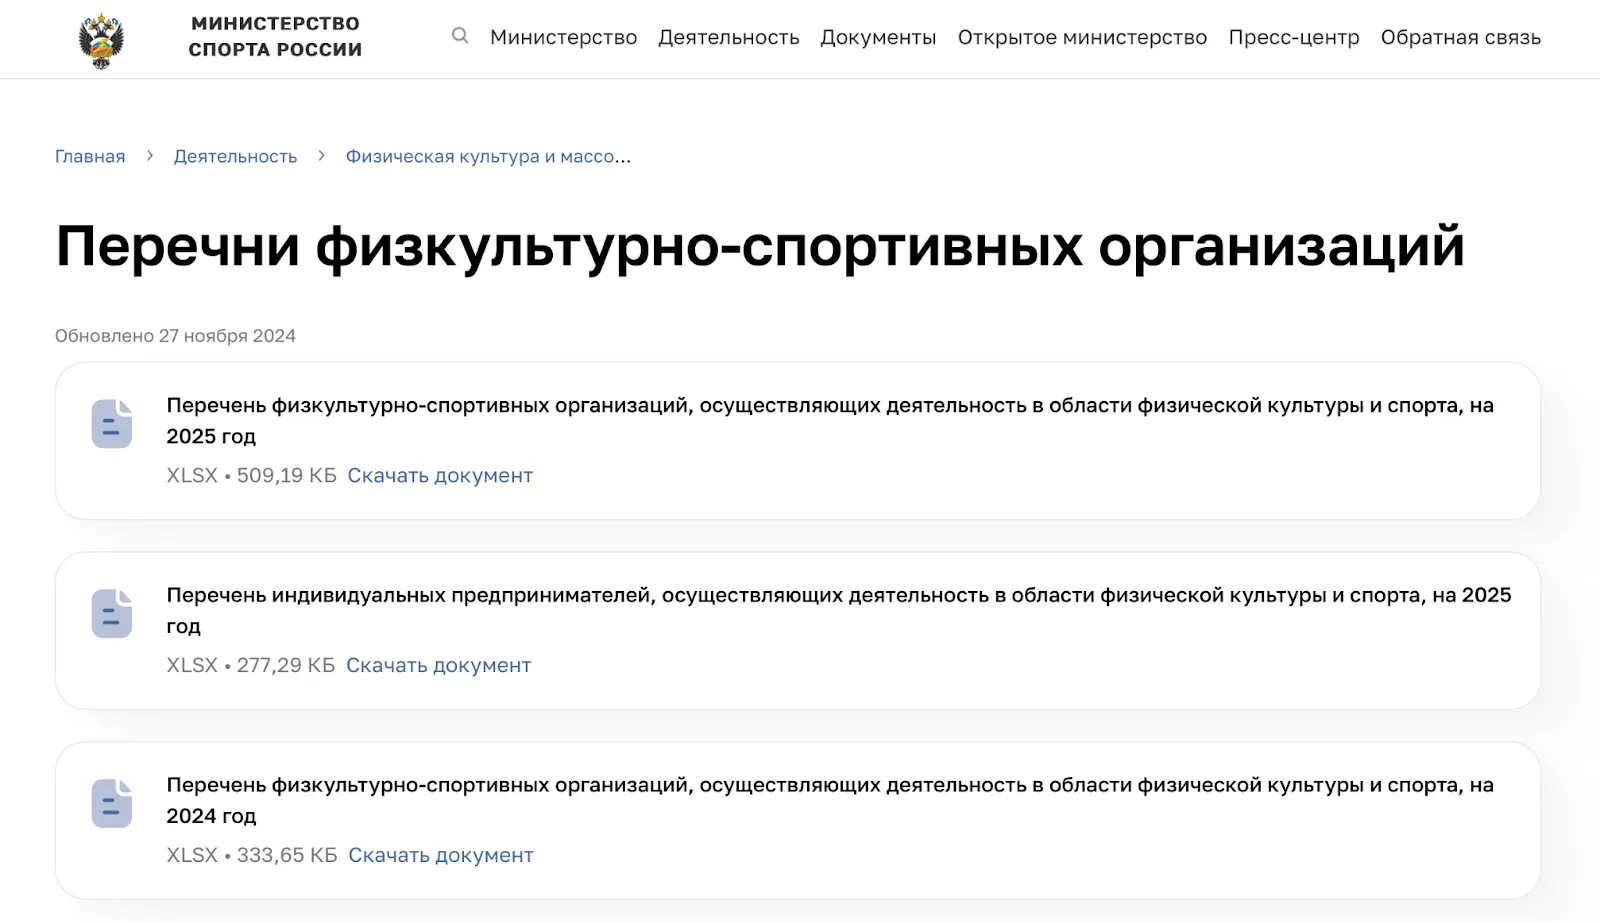The width and height of the screenshot is (1600, 923).
Task: Open Деятельность from the breadcrumb trail
Action: (x=236, y=156)
